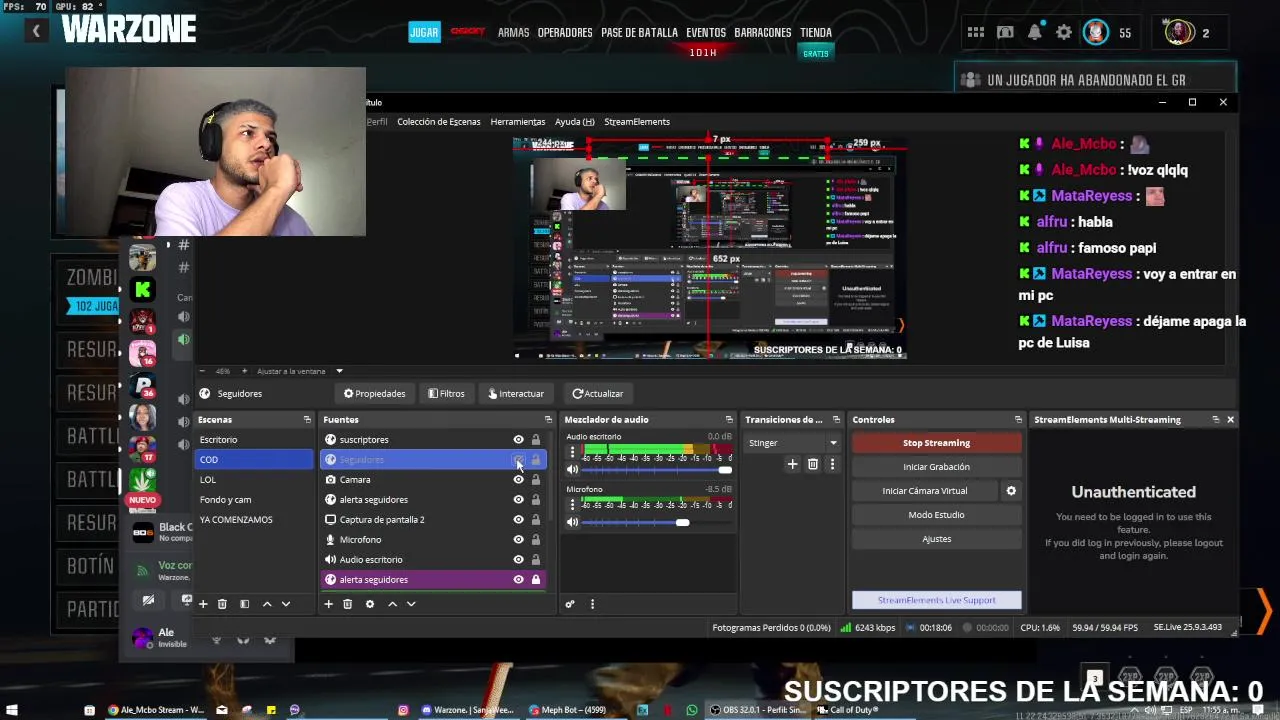Open Audio escritorio channel options dots
Image resolution: width=1280 pixels, height=720 pixels.
click(572, 452)
